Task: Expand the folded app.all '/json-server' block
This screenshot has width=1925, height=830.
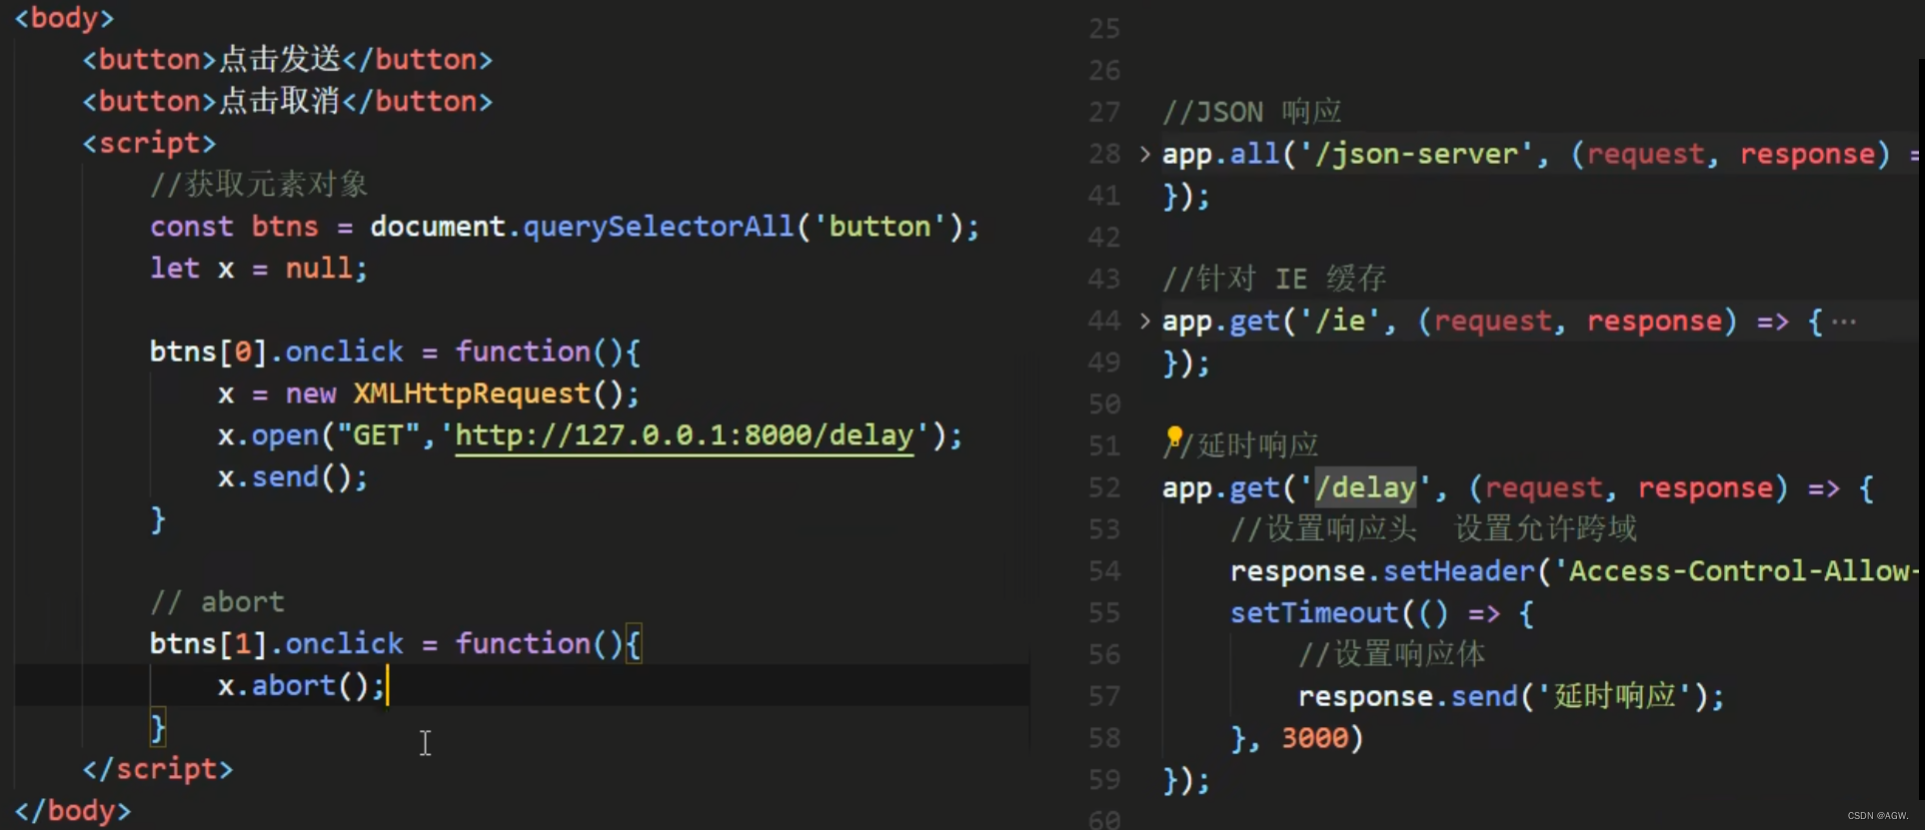Action: pyautogui.click(x=1145, y=154)
